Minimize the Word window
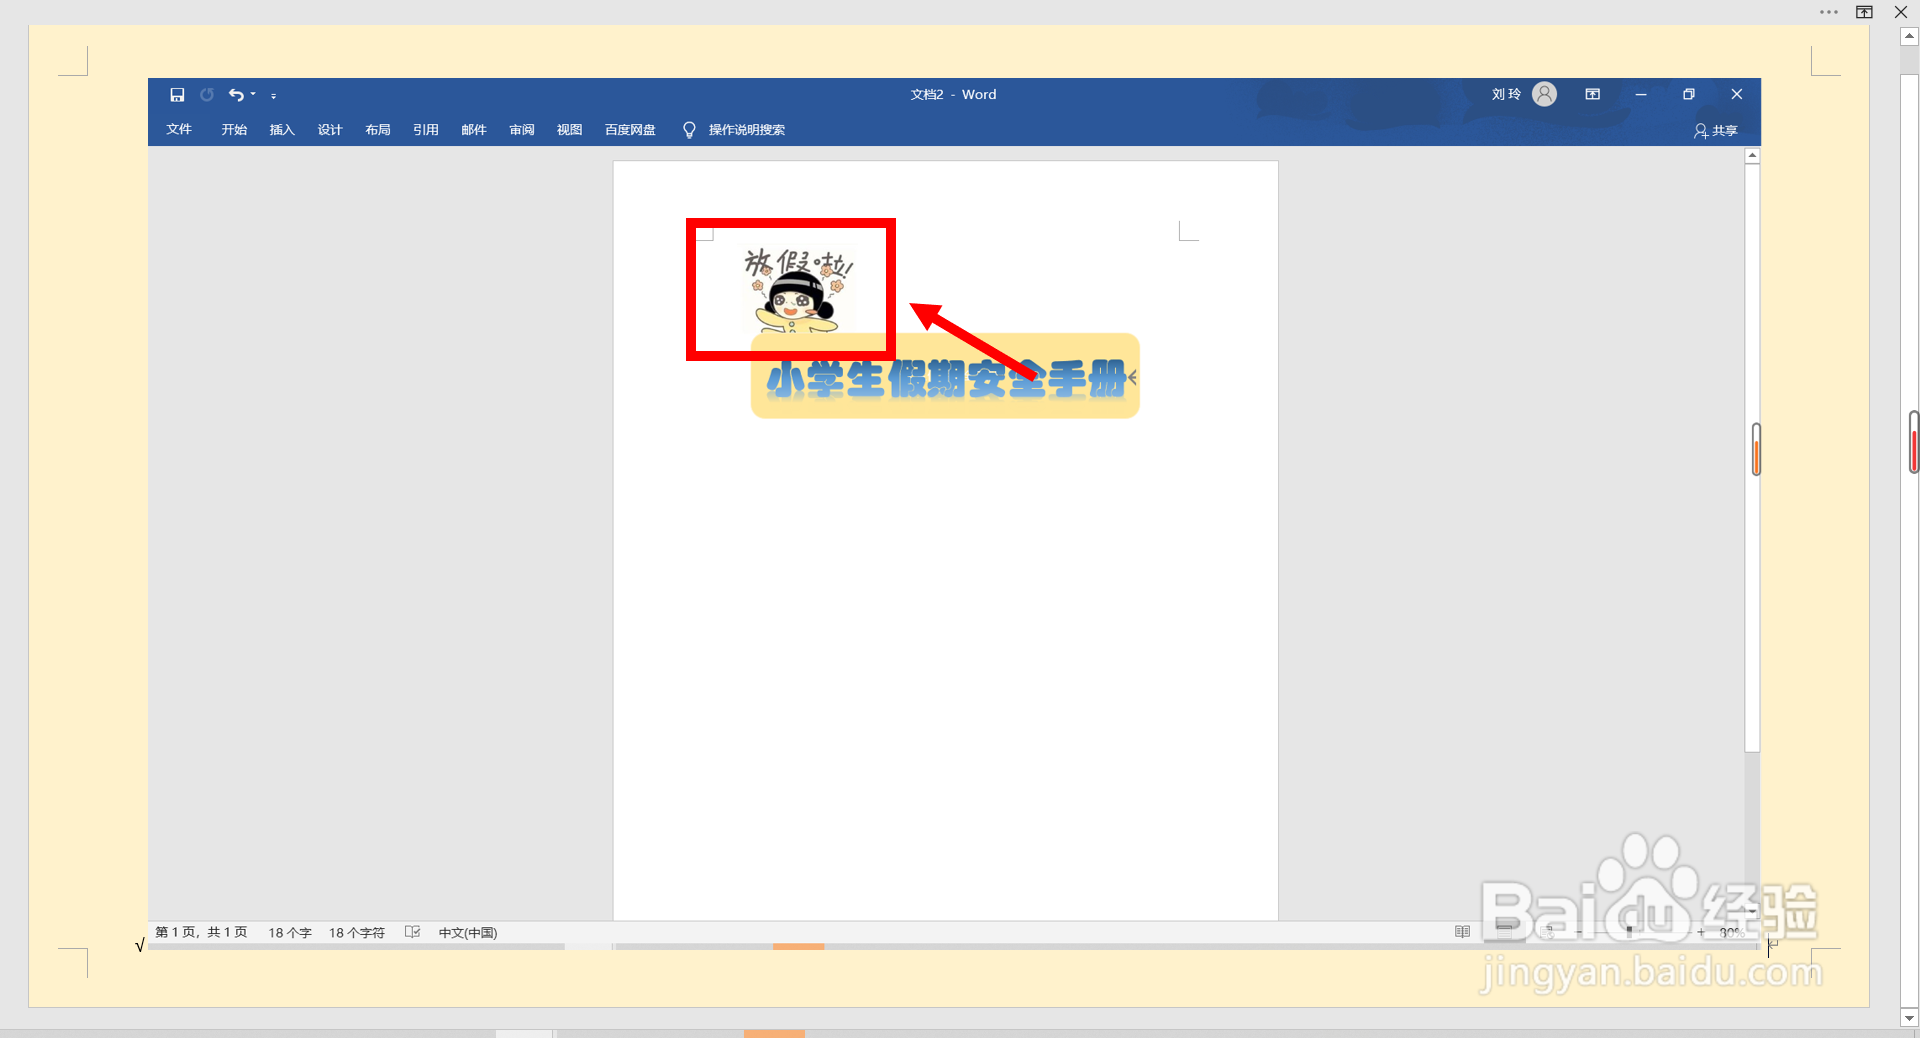 1641,94
